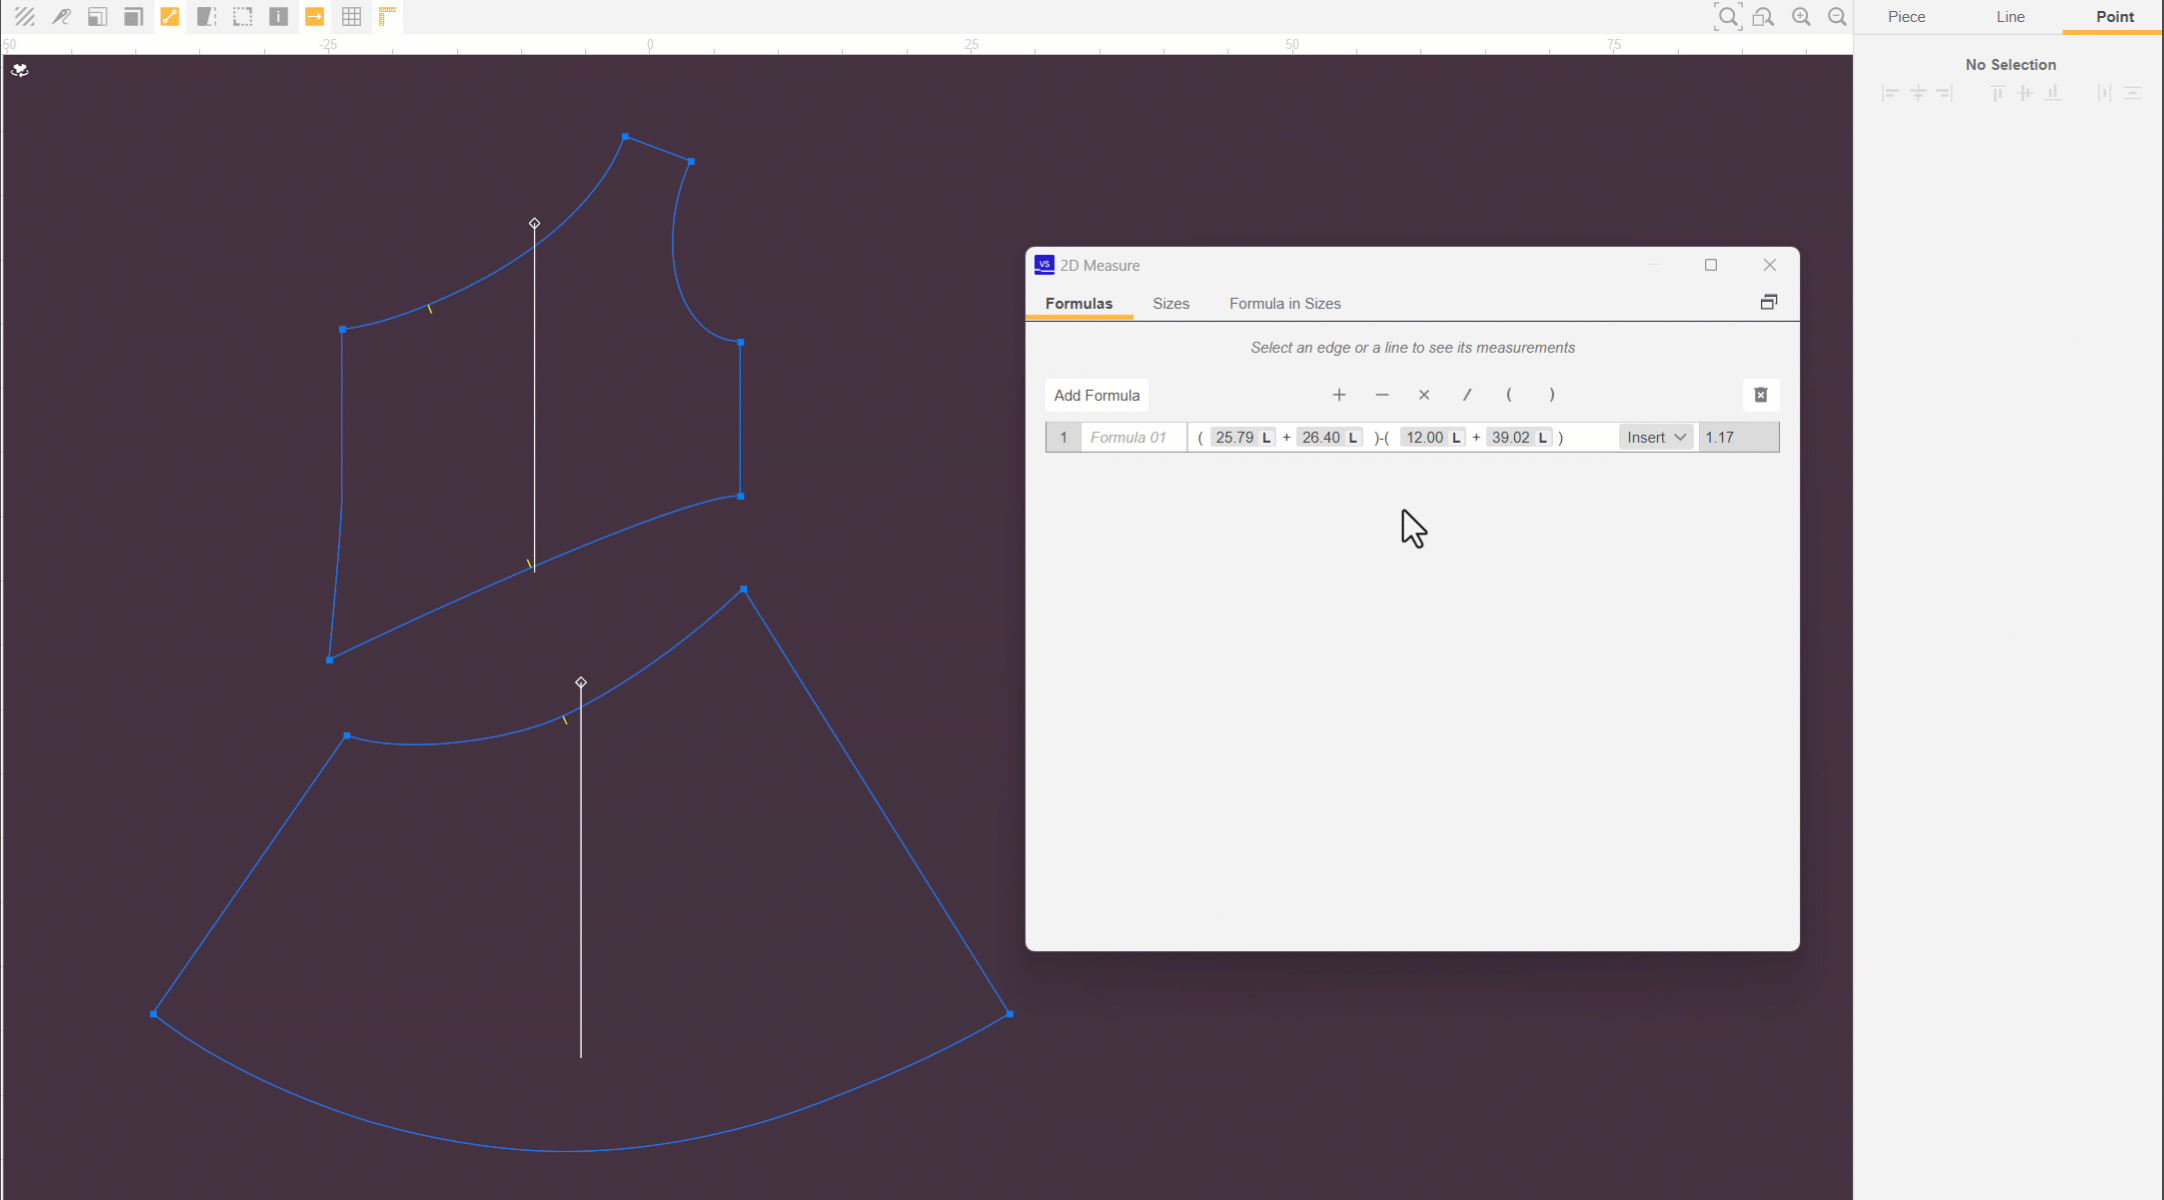
Task: Insert a divide operator in formula
Action: 1467,395
